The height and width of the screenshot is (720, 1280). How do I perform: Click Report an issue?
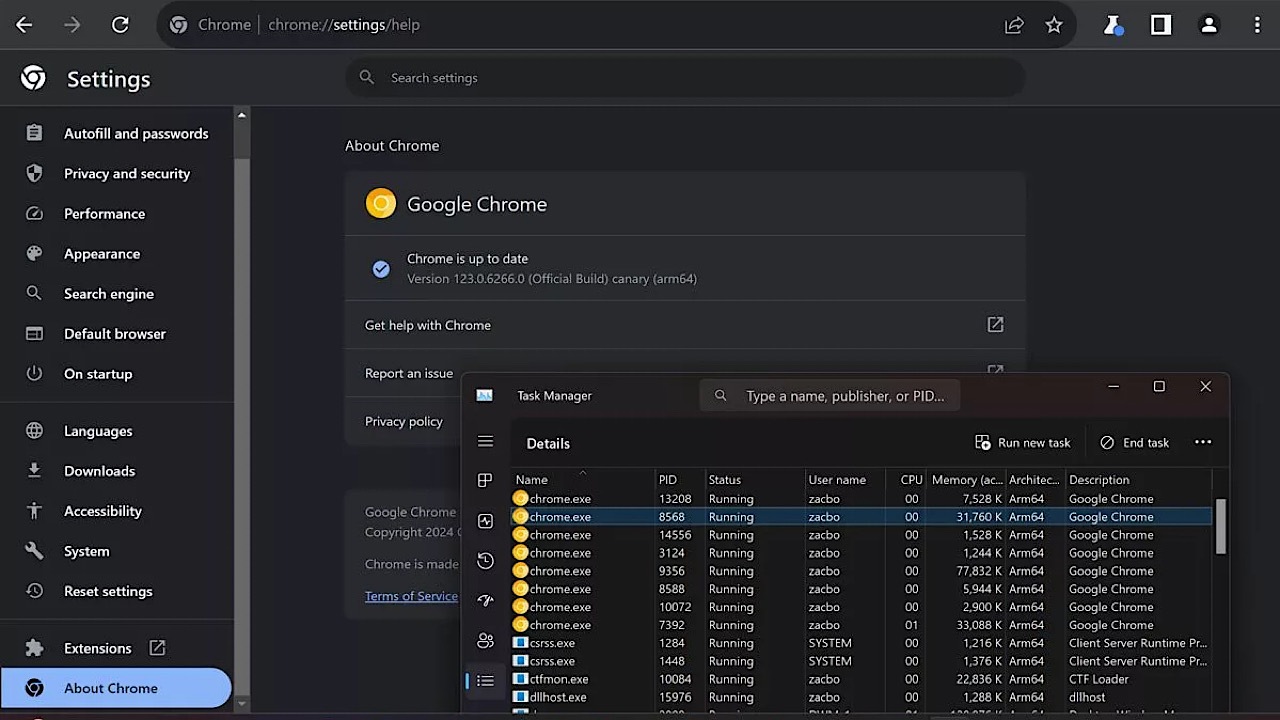[x=409, y=373]
